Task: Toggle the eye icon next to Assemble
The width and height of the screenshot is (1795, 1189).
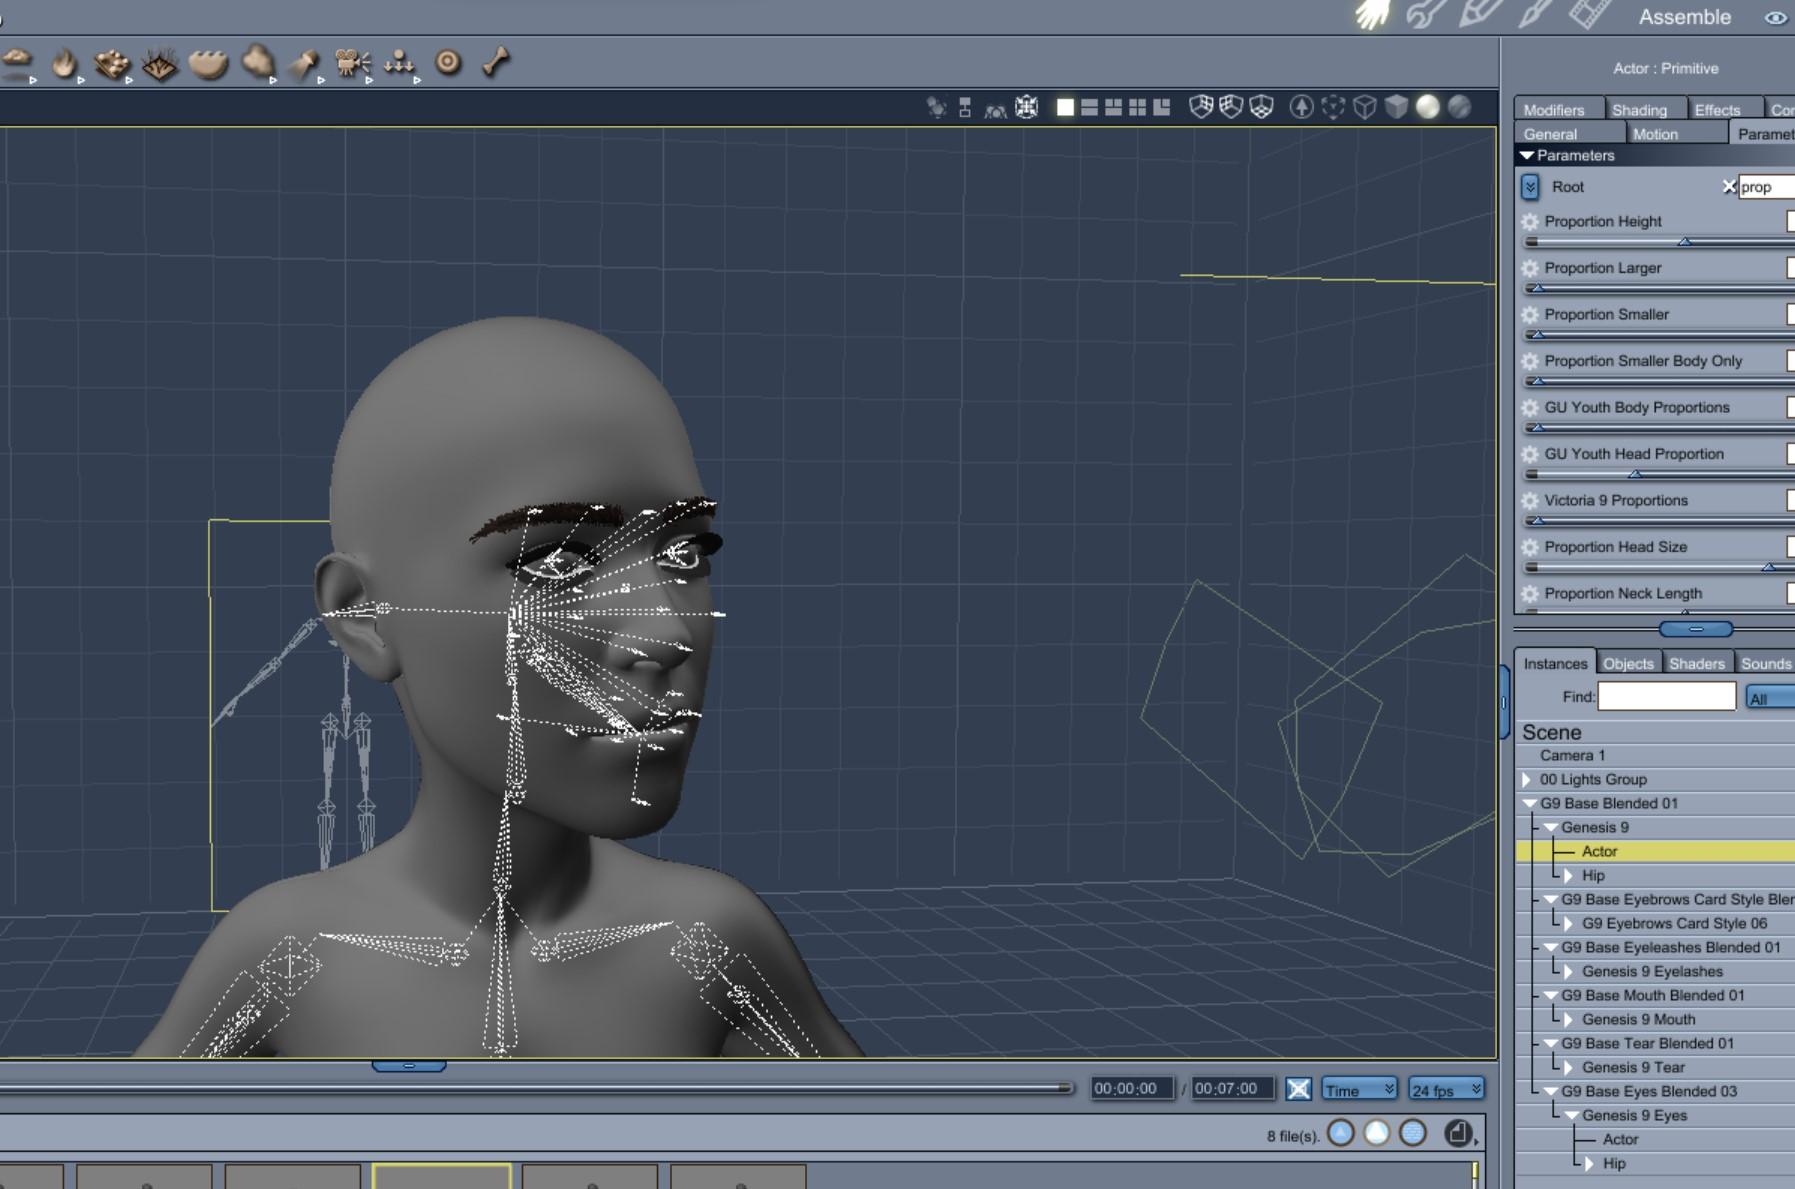Action: click(x=1776, y=18)
